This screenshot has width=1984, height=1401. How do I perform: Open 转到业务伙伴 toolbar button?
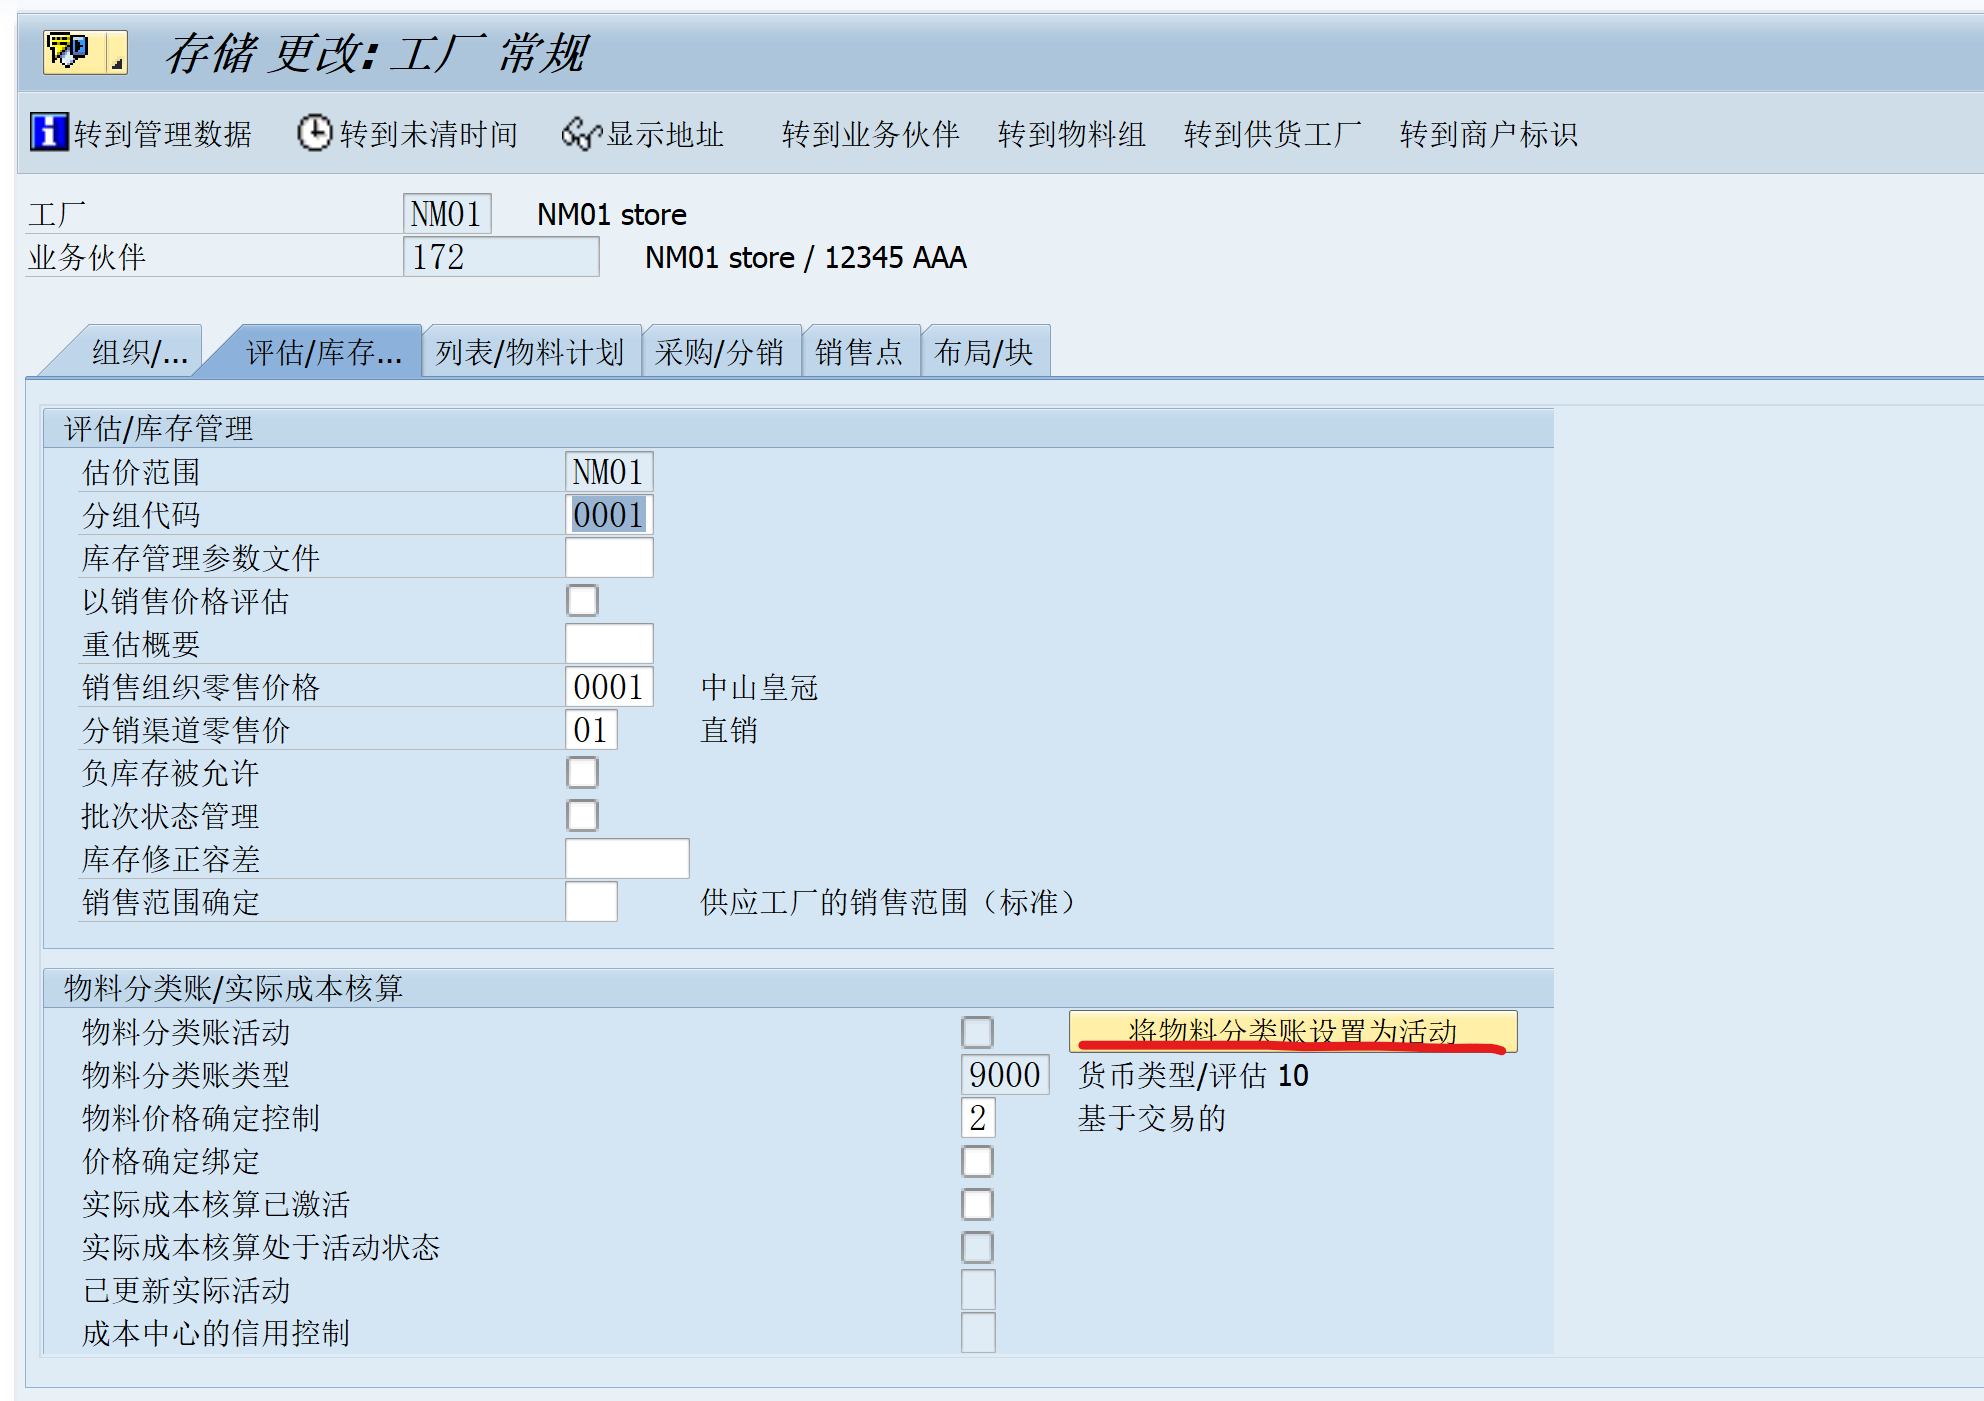[870, 134]
